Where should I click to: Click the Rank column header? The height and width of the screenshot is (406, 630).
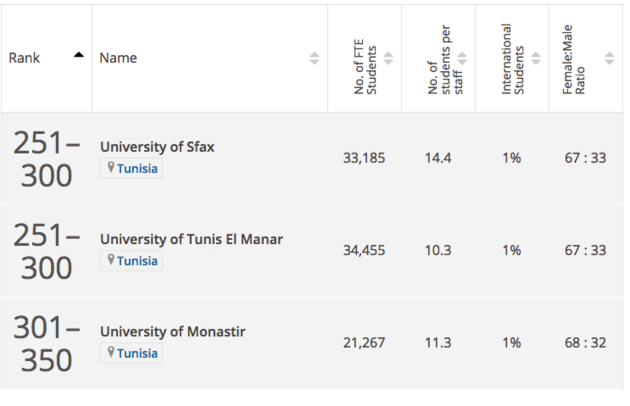click(24, 58)
